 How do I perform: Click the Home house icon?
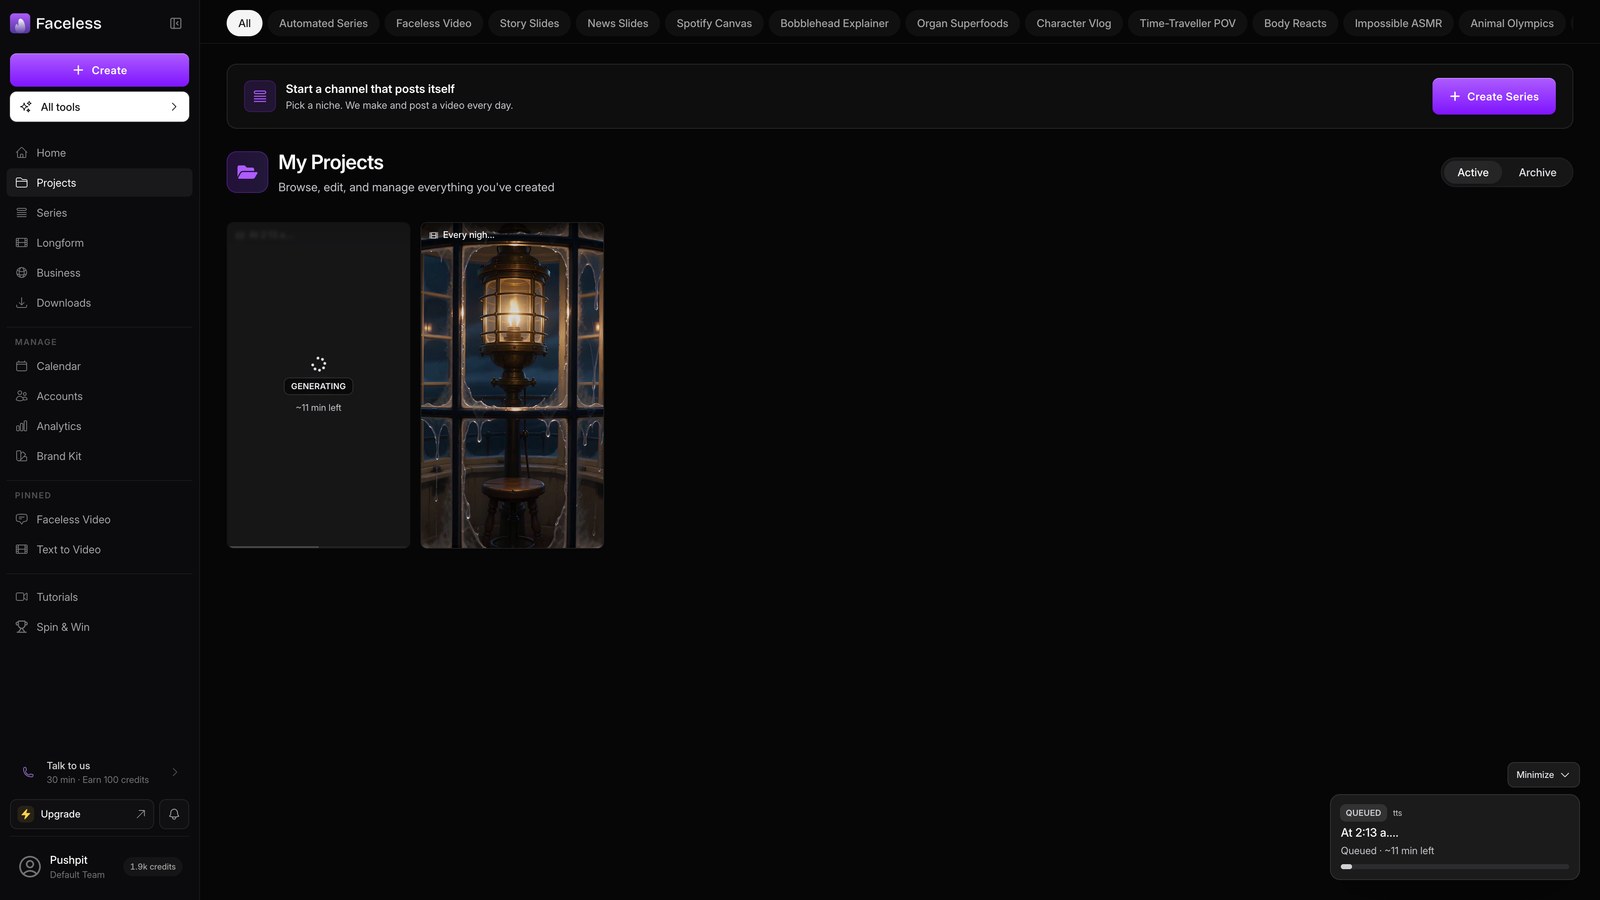click(x=22, y=153)
